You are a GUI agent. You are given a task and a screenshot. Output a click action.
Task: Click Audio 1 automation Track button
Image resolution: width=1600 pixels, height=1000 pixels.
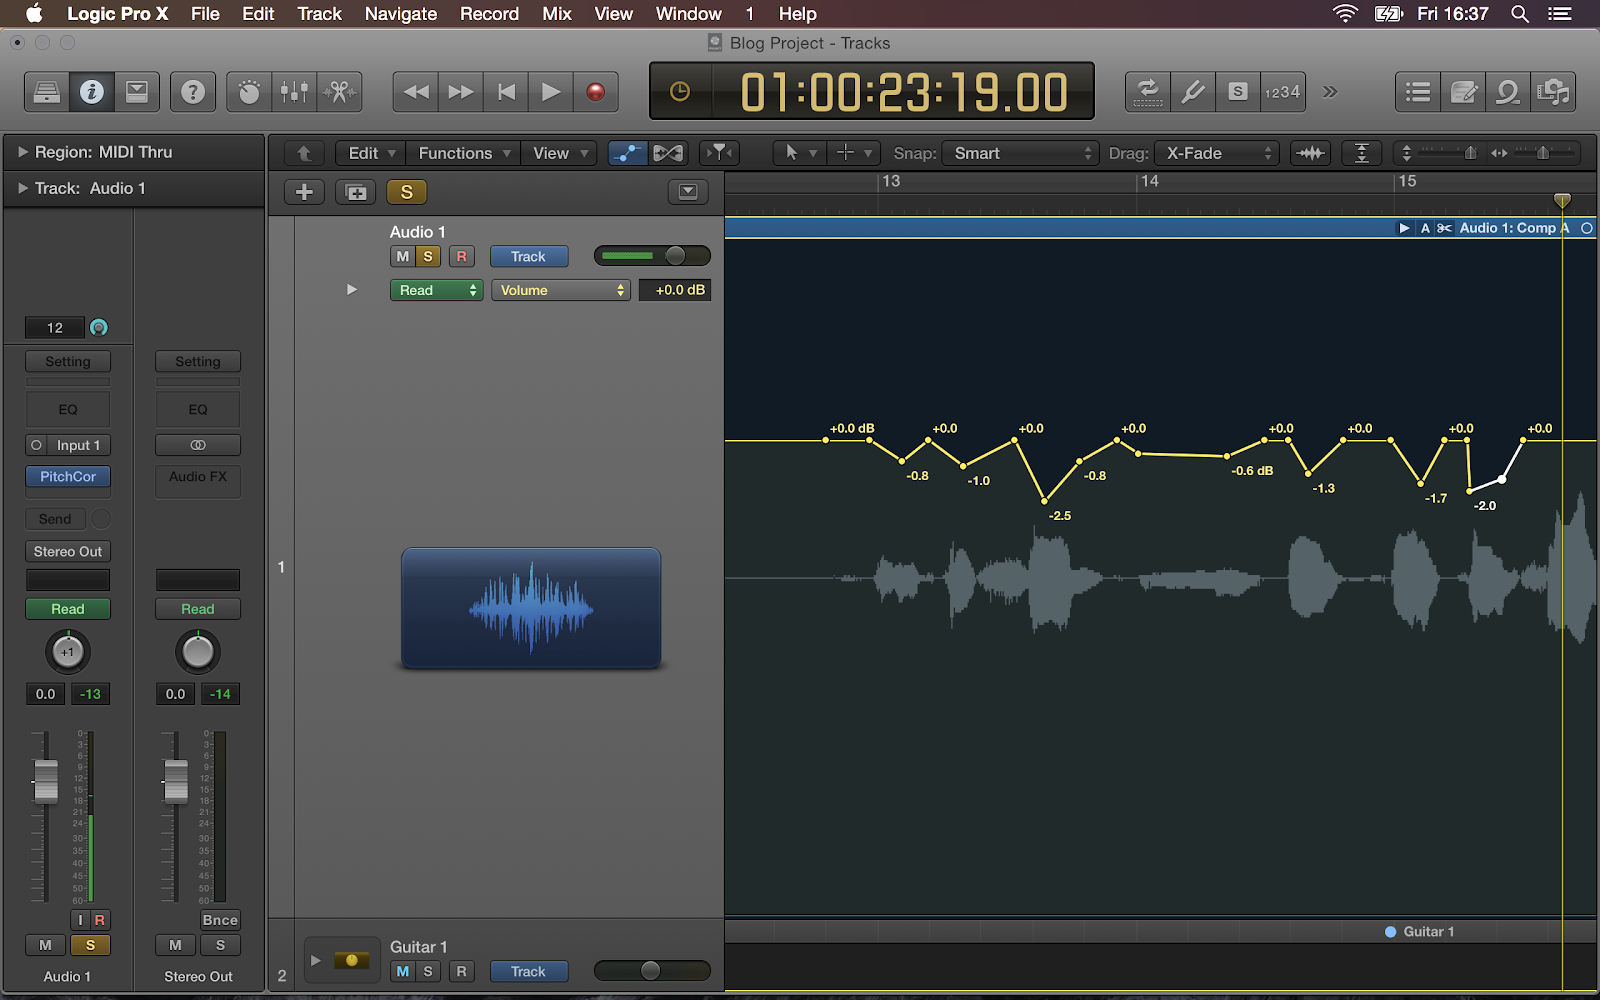coord(529,256)
